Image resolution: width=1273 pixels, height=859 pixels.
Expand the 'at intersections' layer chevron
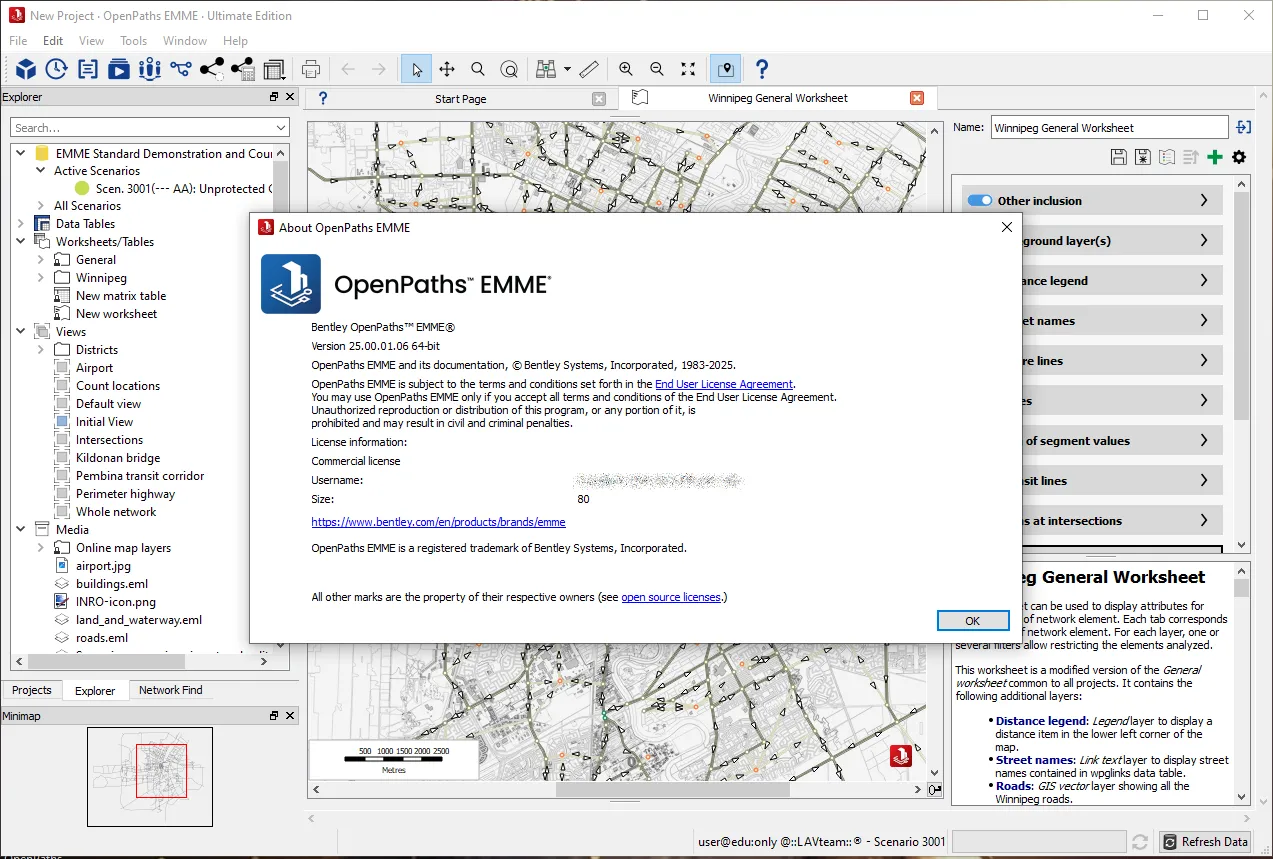1204,520
